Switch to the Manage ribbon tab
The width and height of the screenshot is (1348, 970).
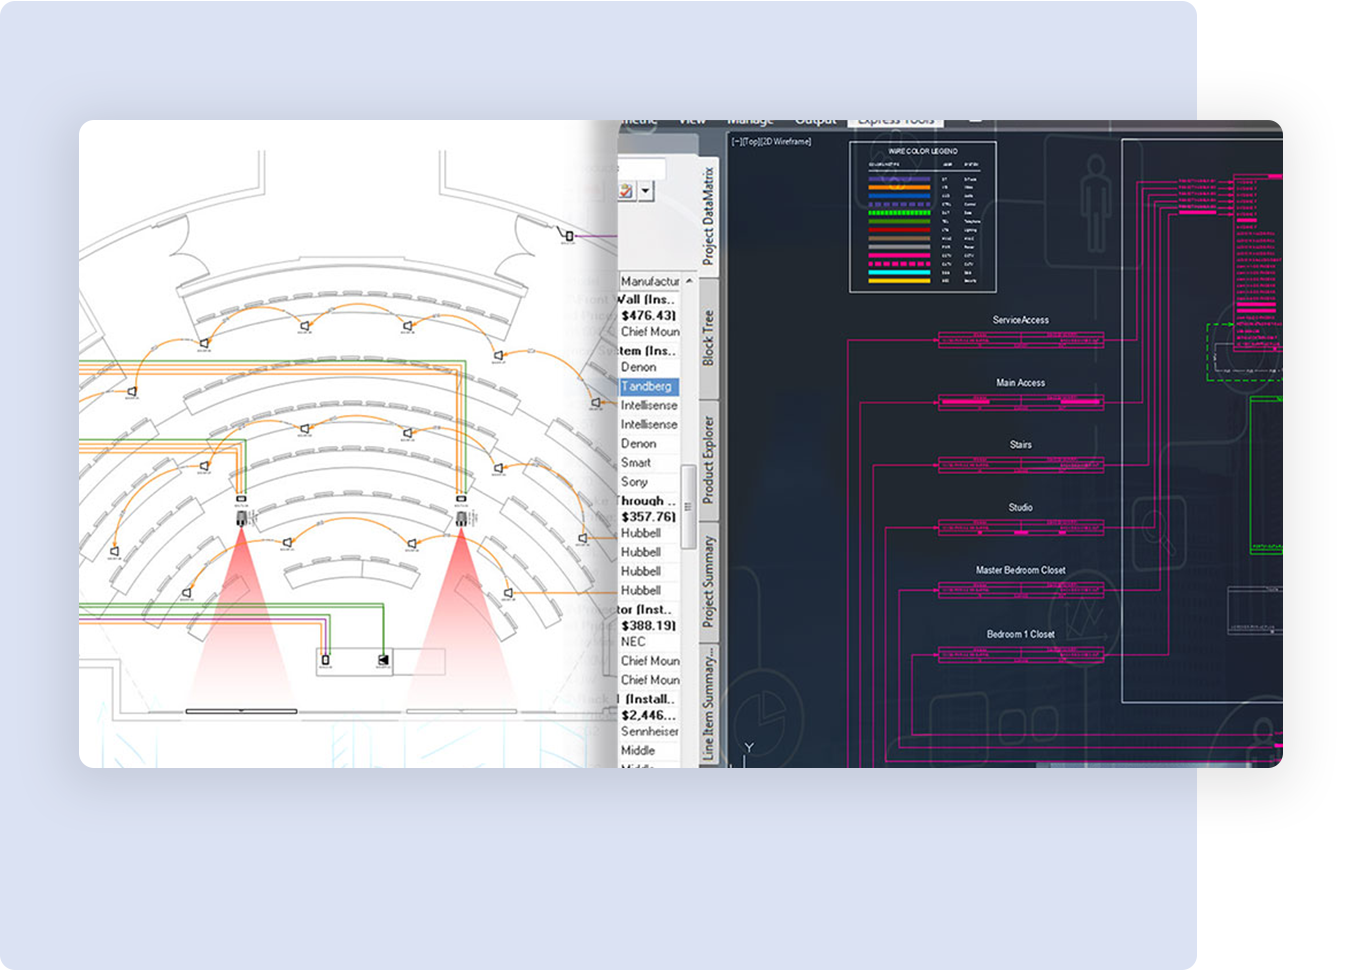pyautogui.click(x=750, y=121)
